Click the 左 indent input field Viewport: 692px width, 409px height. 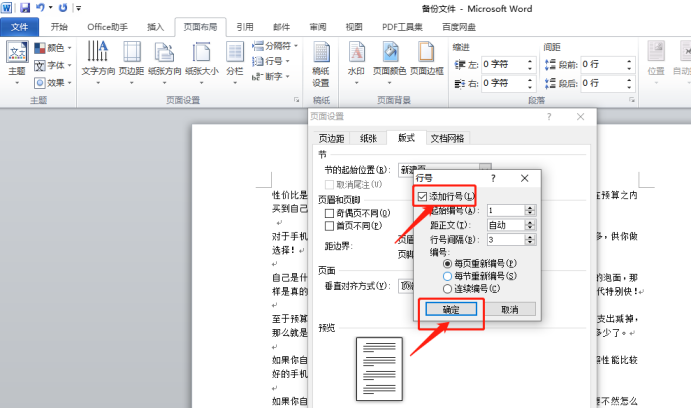503,65
